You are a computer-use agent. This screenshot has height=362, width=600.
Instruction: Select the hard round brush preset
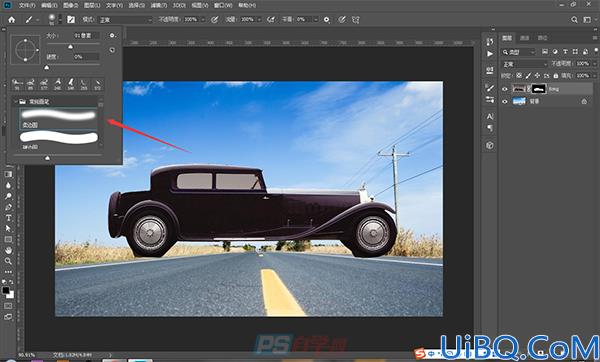[59, 140]
